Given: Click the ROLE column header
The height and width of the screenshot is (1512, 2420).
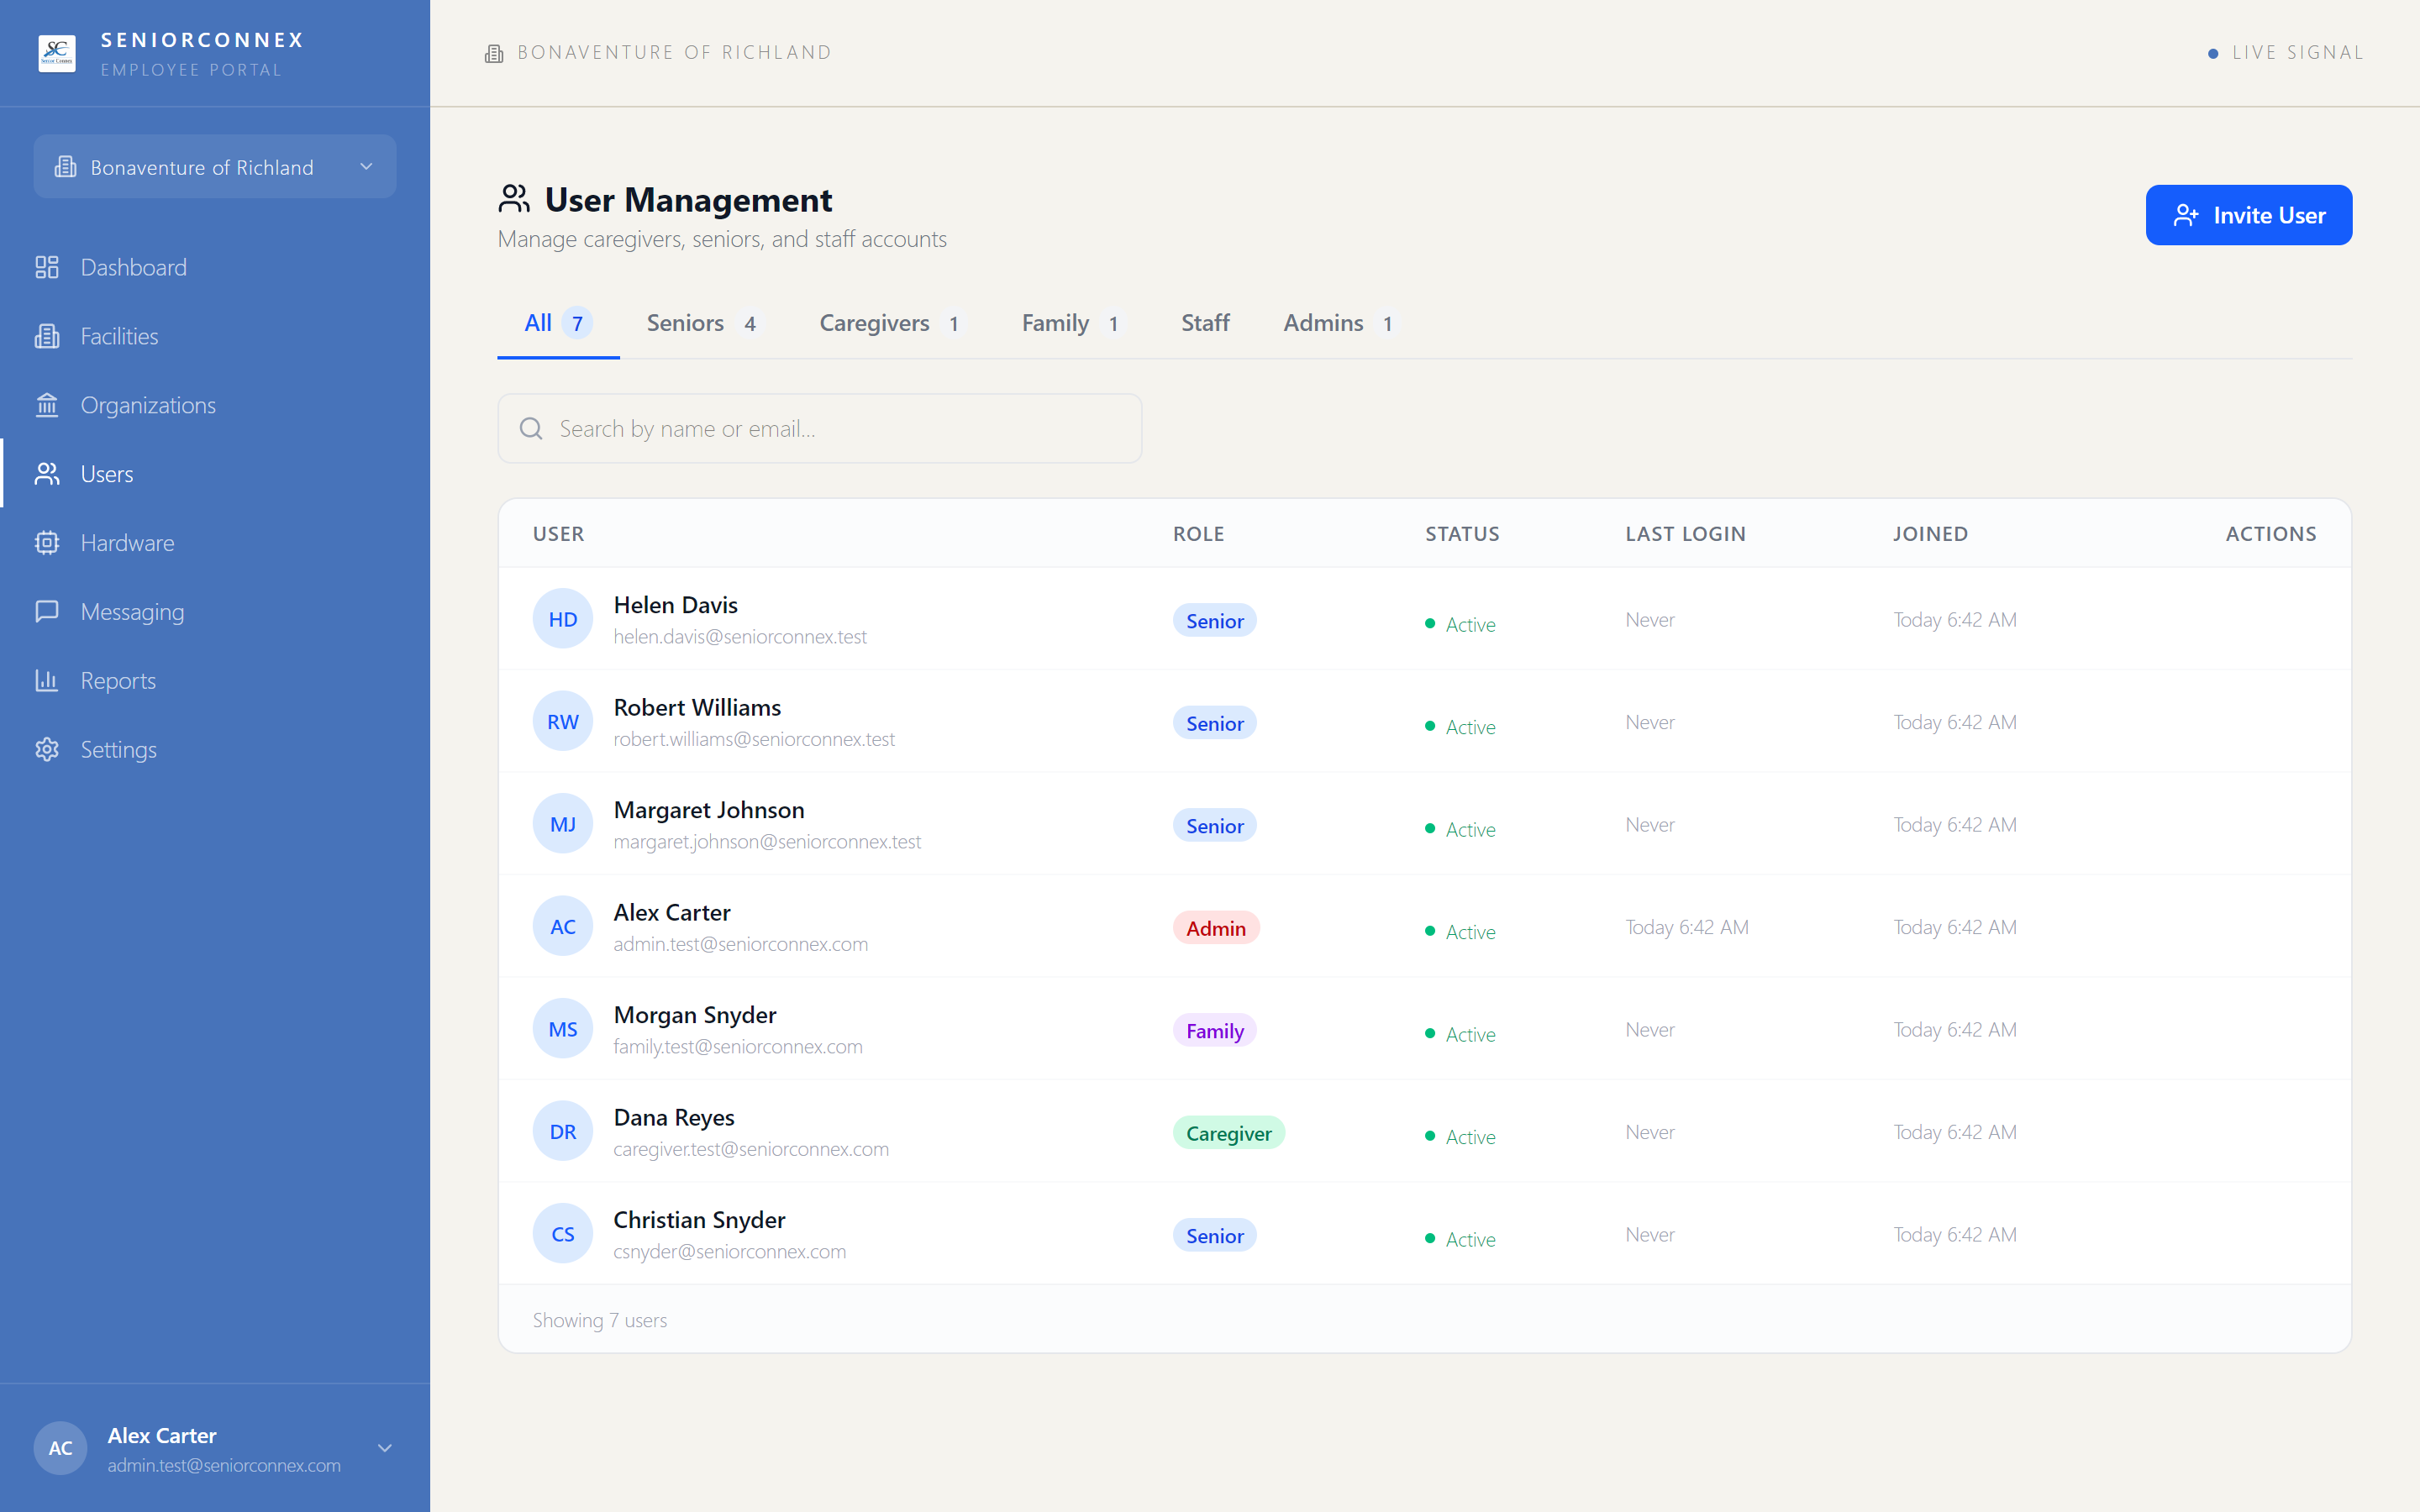Looking at the screenshot, I should coord(1198,534).
